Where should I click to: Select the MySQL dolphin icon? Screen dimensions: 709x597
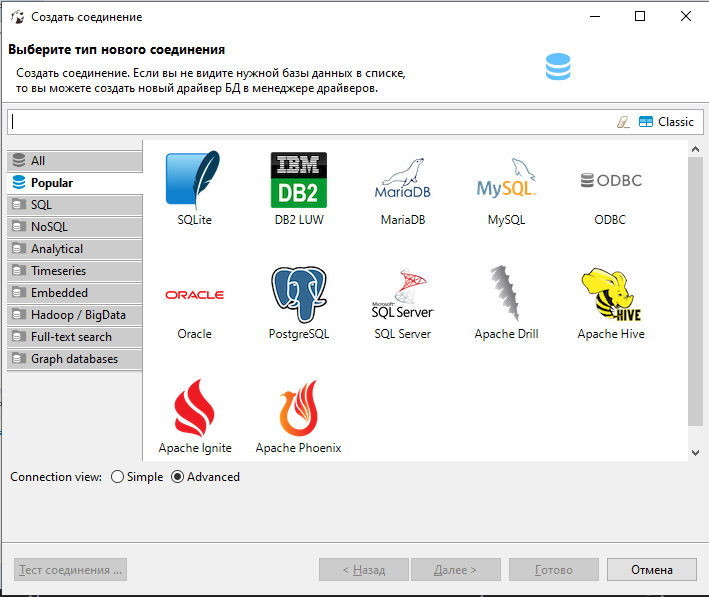coord(506,180)
